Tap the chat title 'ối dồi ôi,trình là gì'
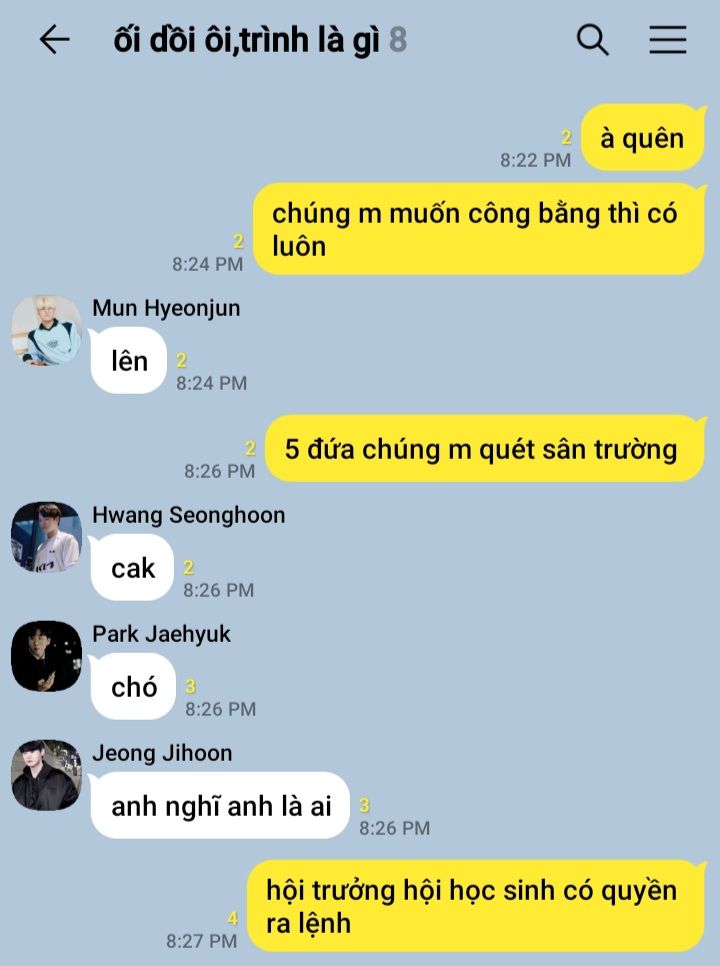Screen dimensions: 720x966 pyautogui.click(x=246, y=40)
